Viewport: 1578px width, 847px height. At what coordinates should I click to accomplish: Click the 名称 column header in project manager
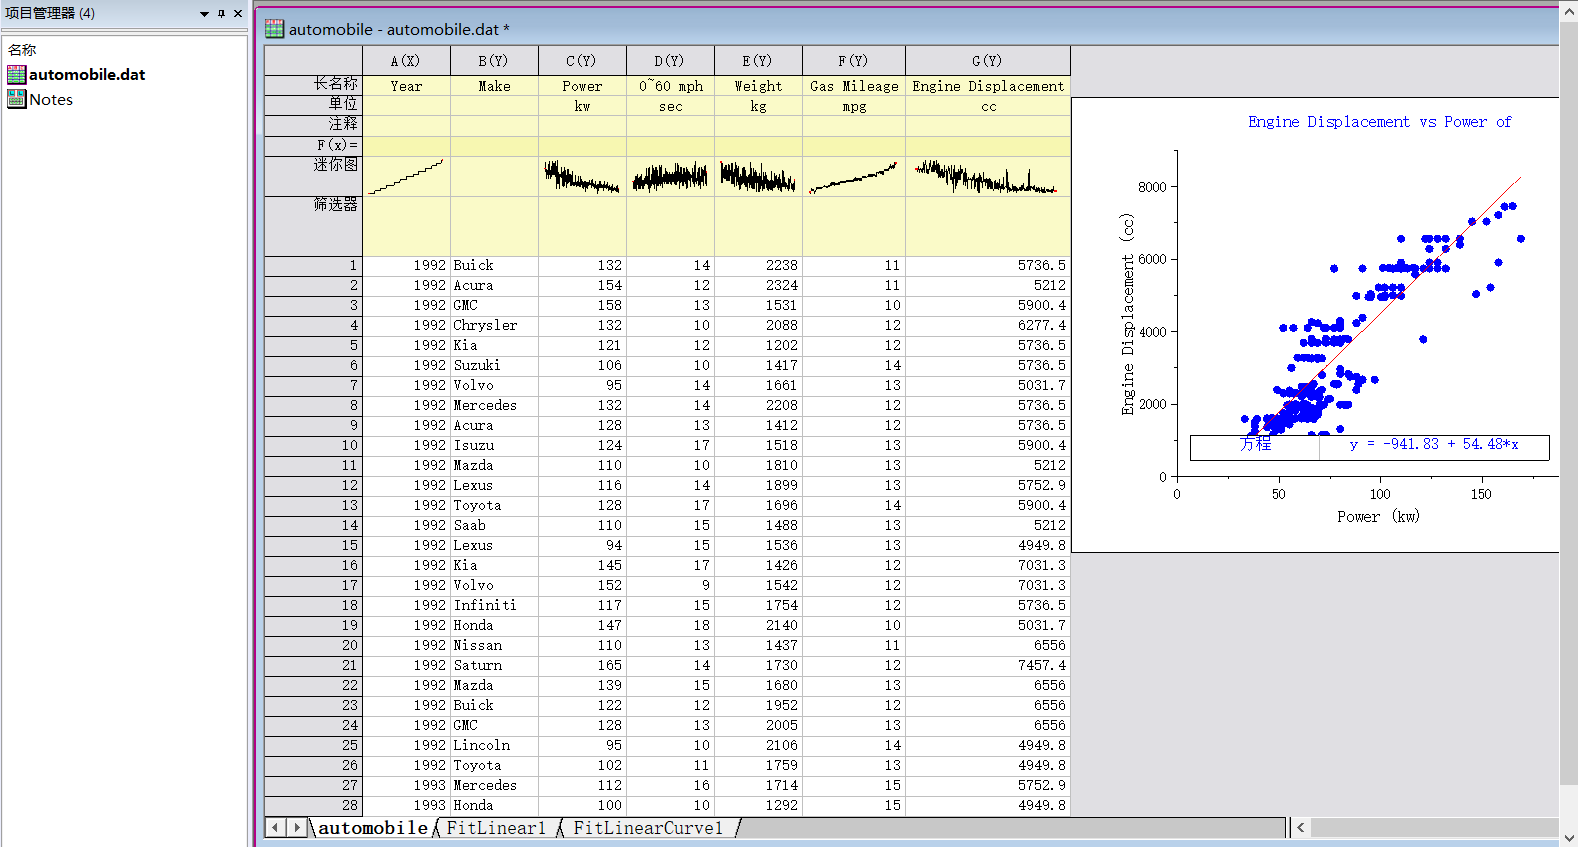pos(22,49)
